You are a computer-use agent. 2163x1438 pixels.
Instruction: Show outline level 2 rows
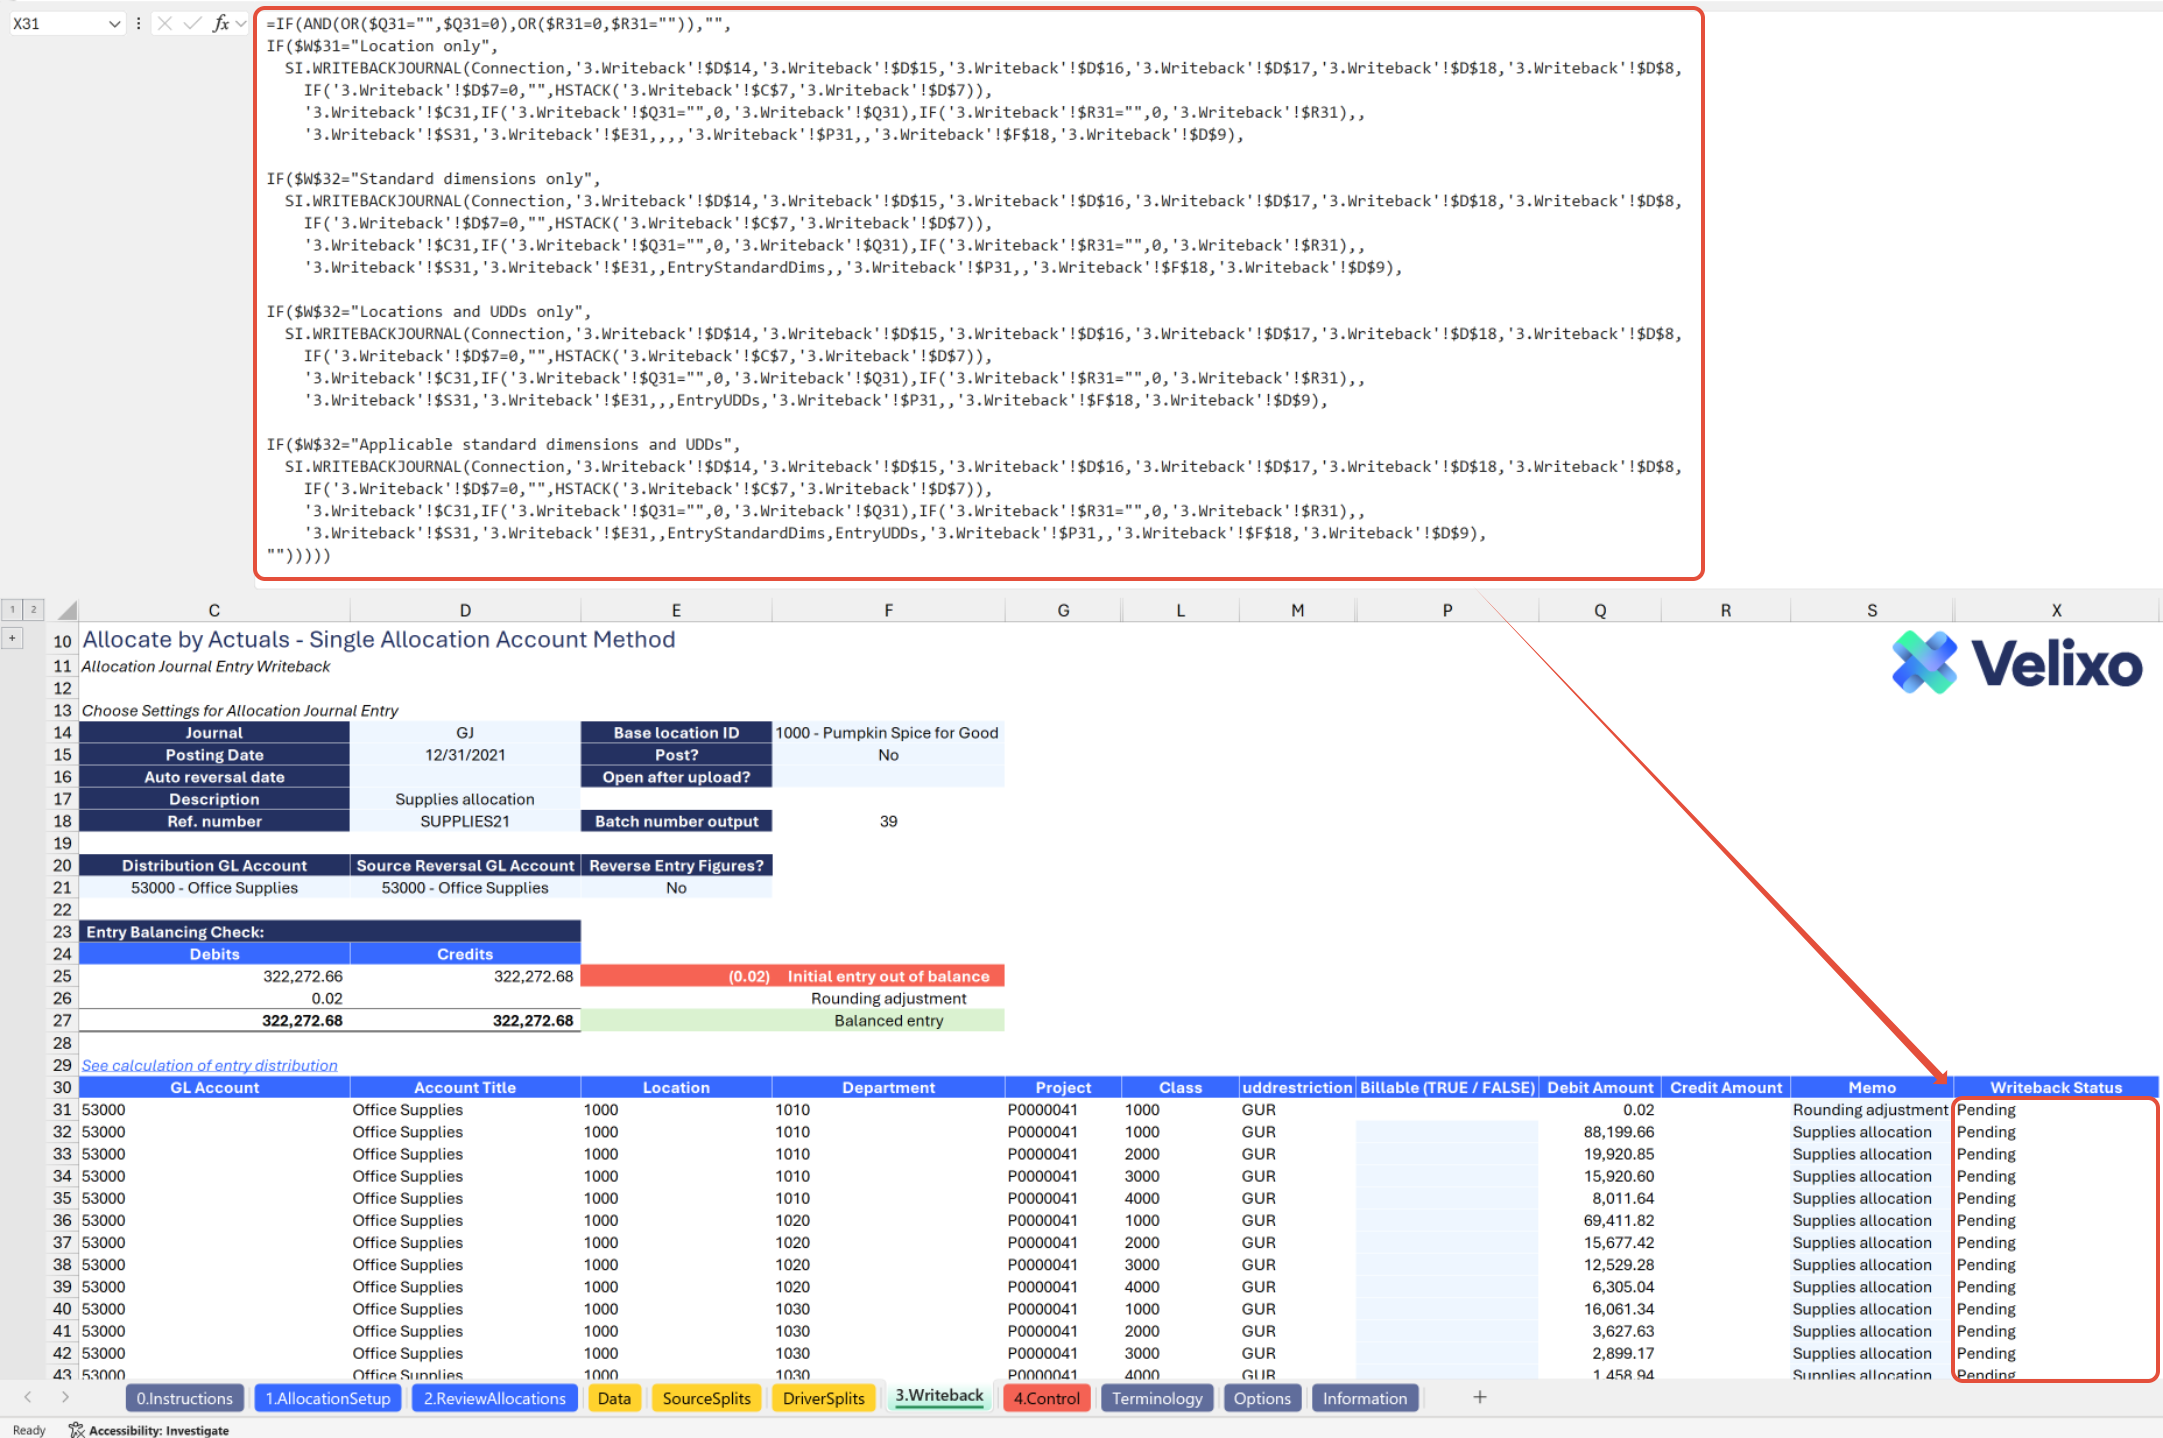(x=33, y=609)
